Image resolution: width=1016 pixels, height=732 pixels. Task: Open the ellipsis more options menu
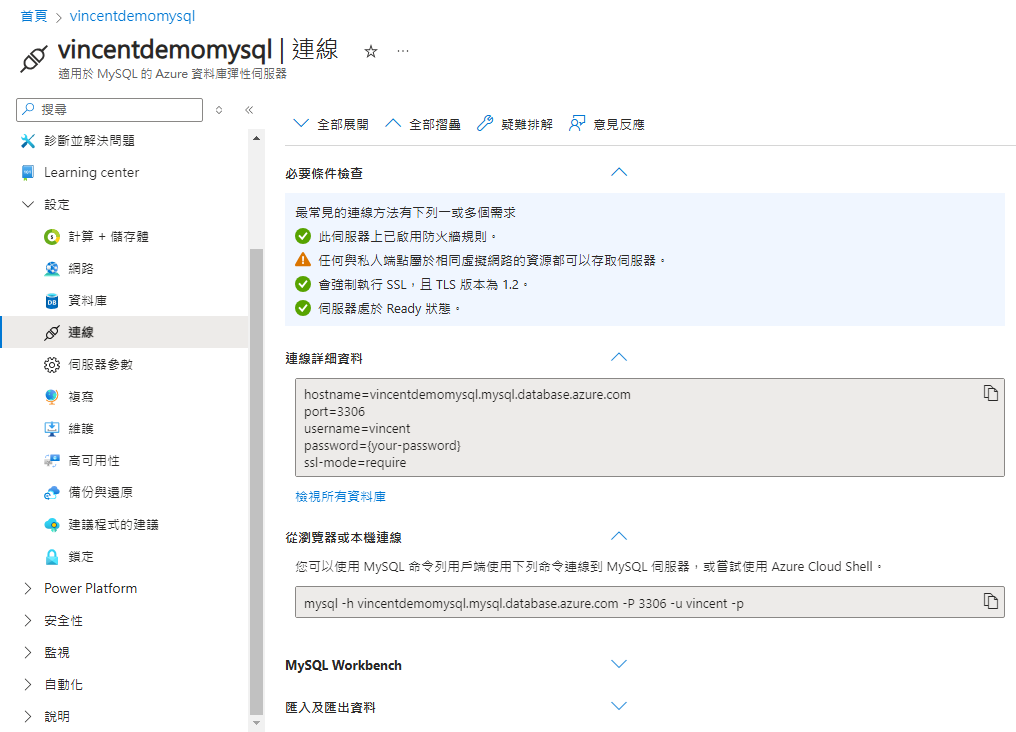[403, 51]
